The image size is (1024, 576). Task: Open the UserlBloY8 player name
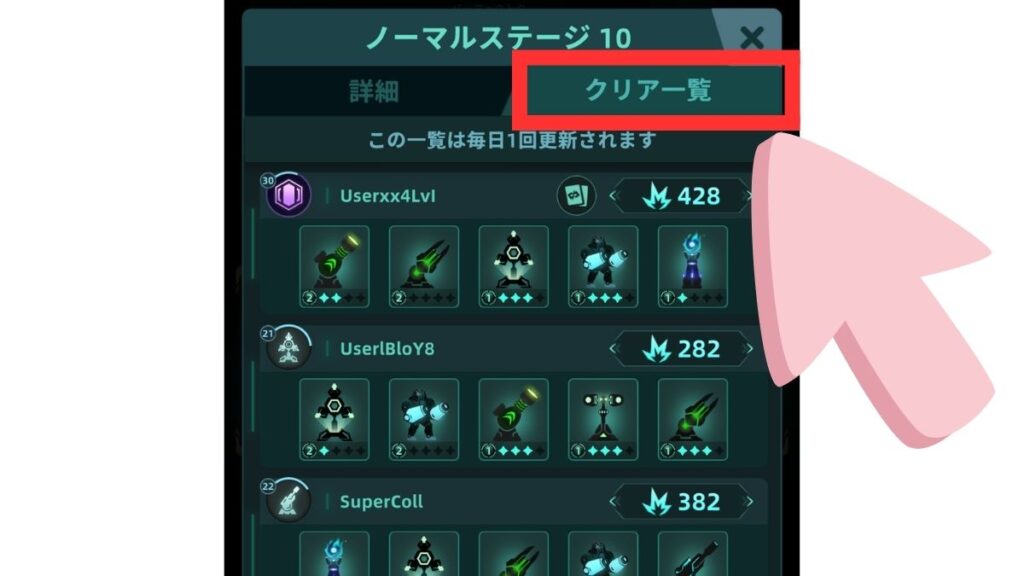coord(387,349)
